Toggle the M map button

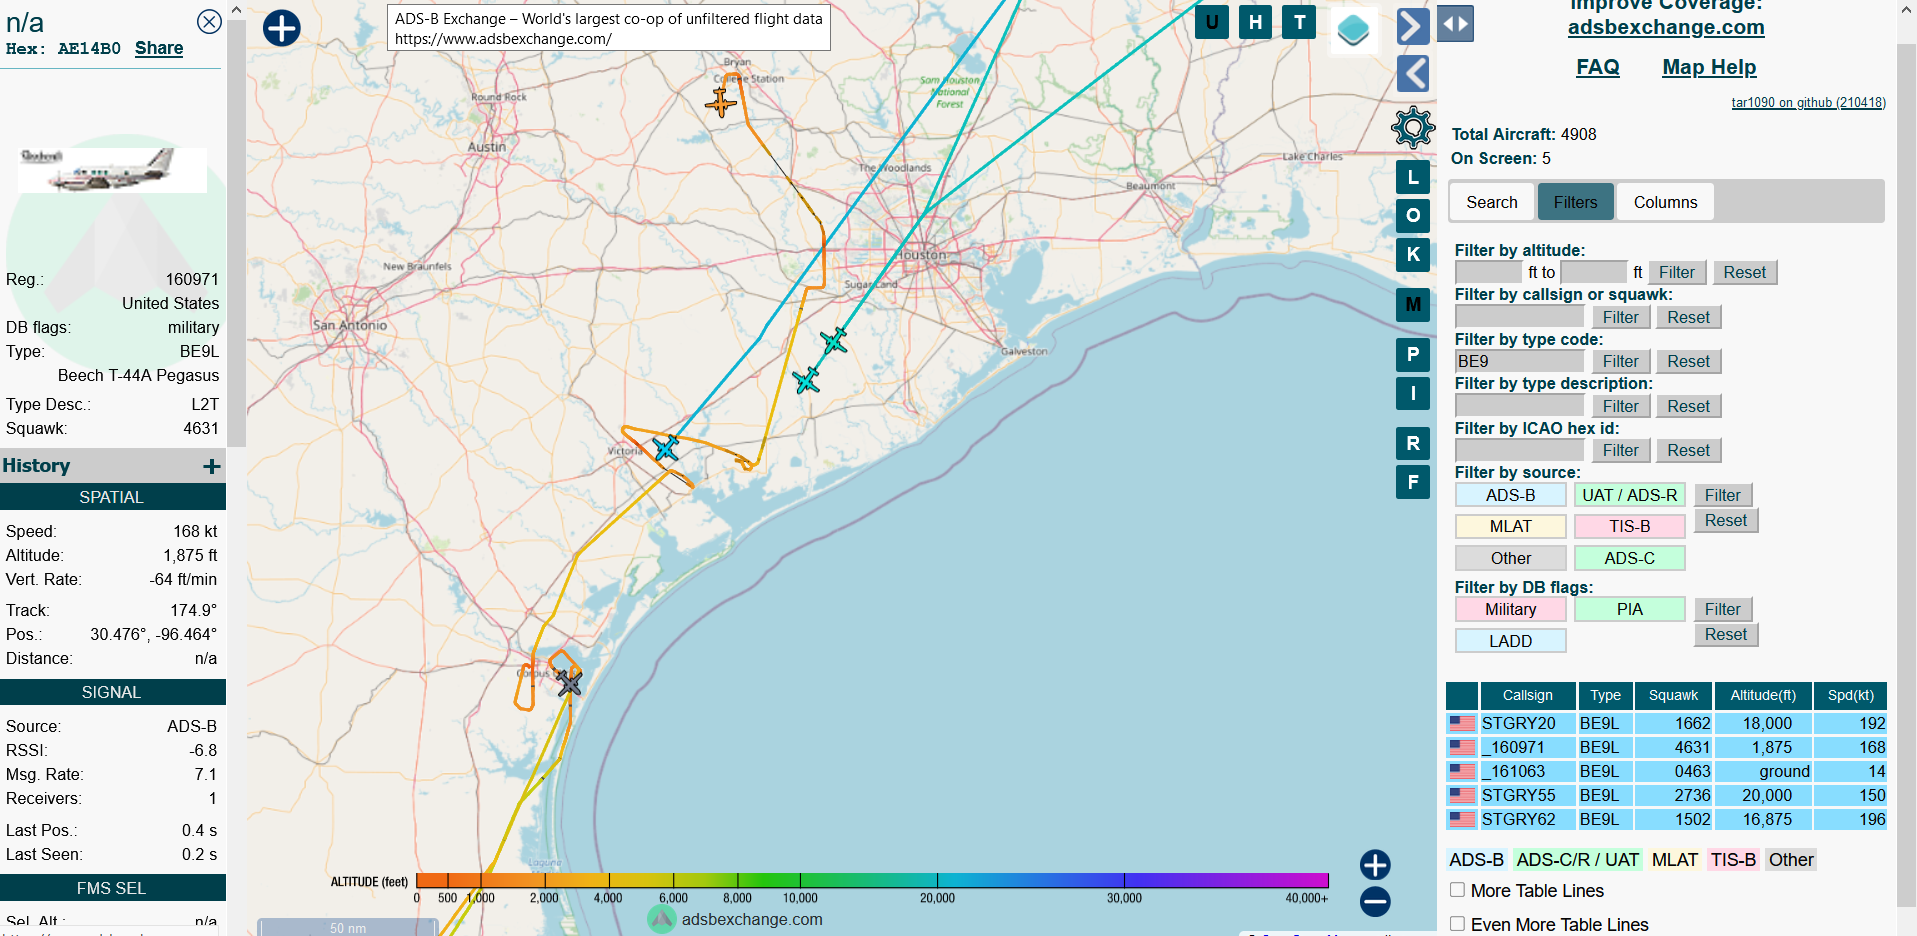(x=1413, y=304)
